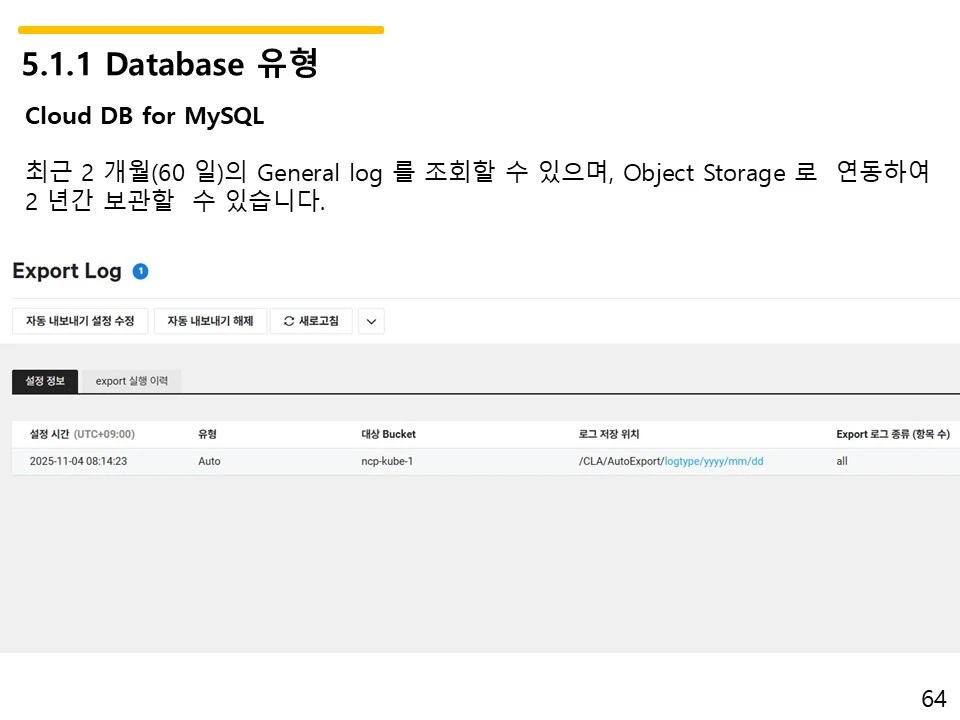This screenshot has height=720, width=960.
Task: Click the blue info badge beside Export Log
Action: (141, 270)
